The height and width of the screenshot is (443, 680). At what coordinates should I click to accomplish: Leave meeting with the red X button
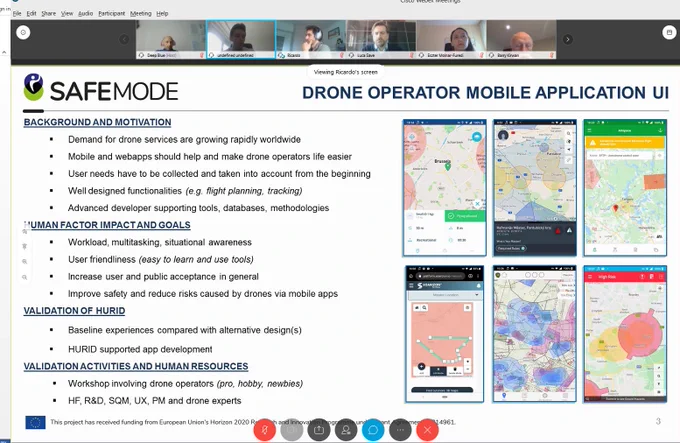(x=427, y=430)
